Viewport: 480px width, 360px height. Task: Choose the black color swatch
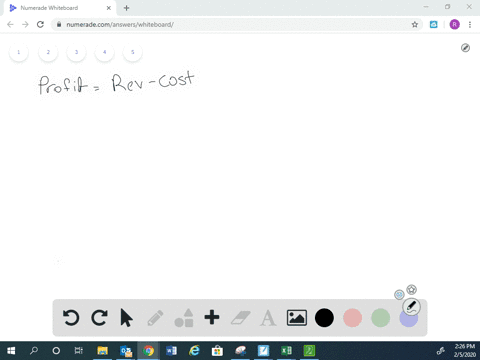point(324,318)
